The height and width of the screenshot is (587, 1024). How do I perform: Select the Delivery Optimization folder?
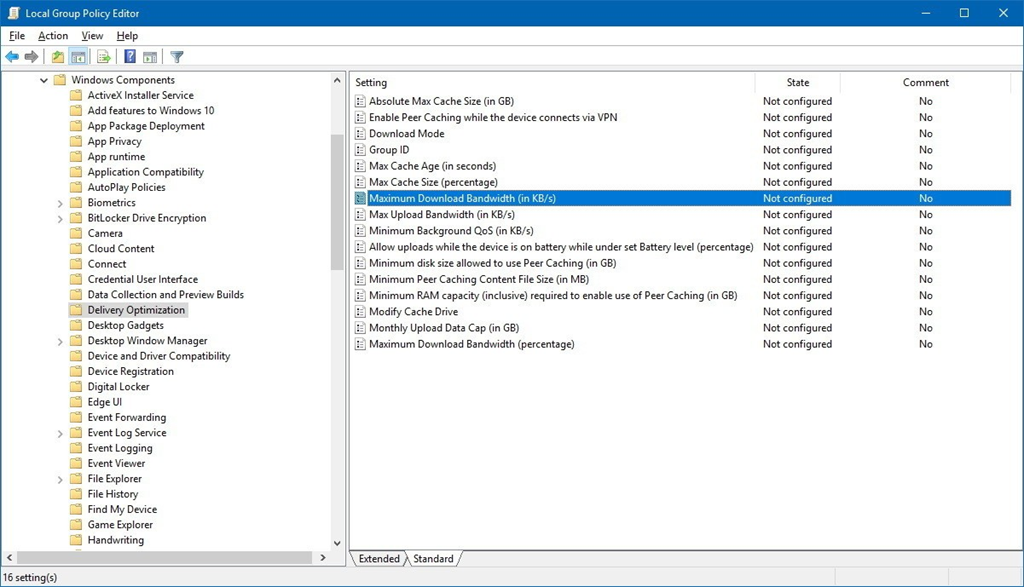click(136, 310)
